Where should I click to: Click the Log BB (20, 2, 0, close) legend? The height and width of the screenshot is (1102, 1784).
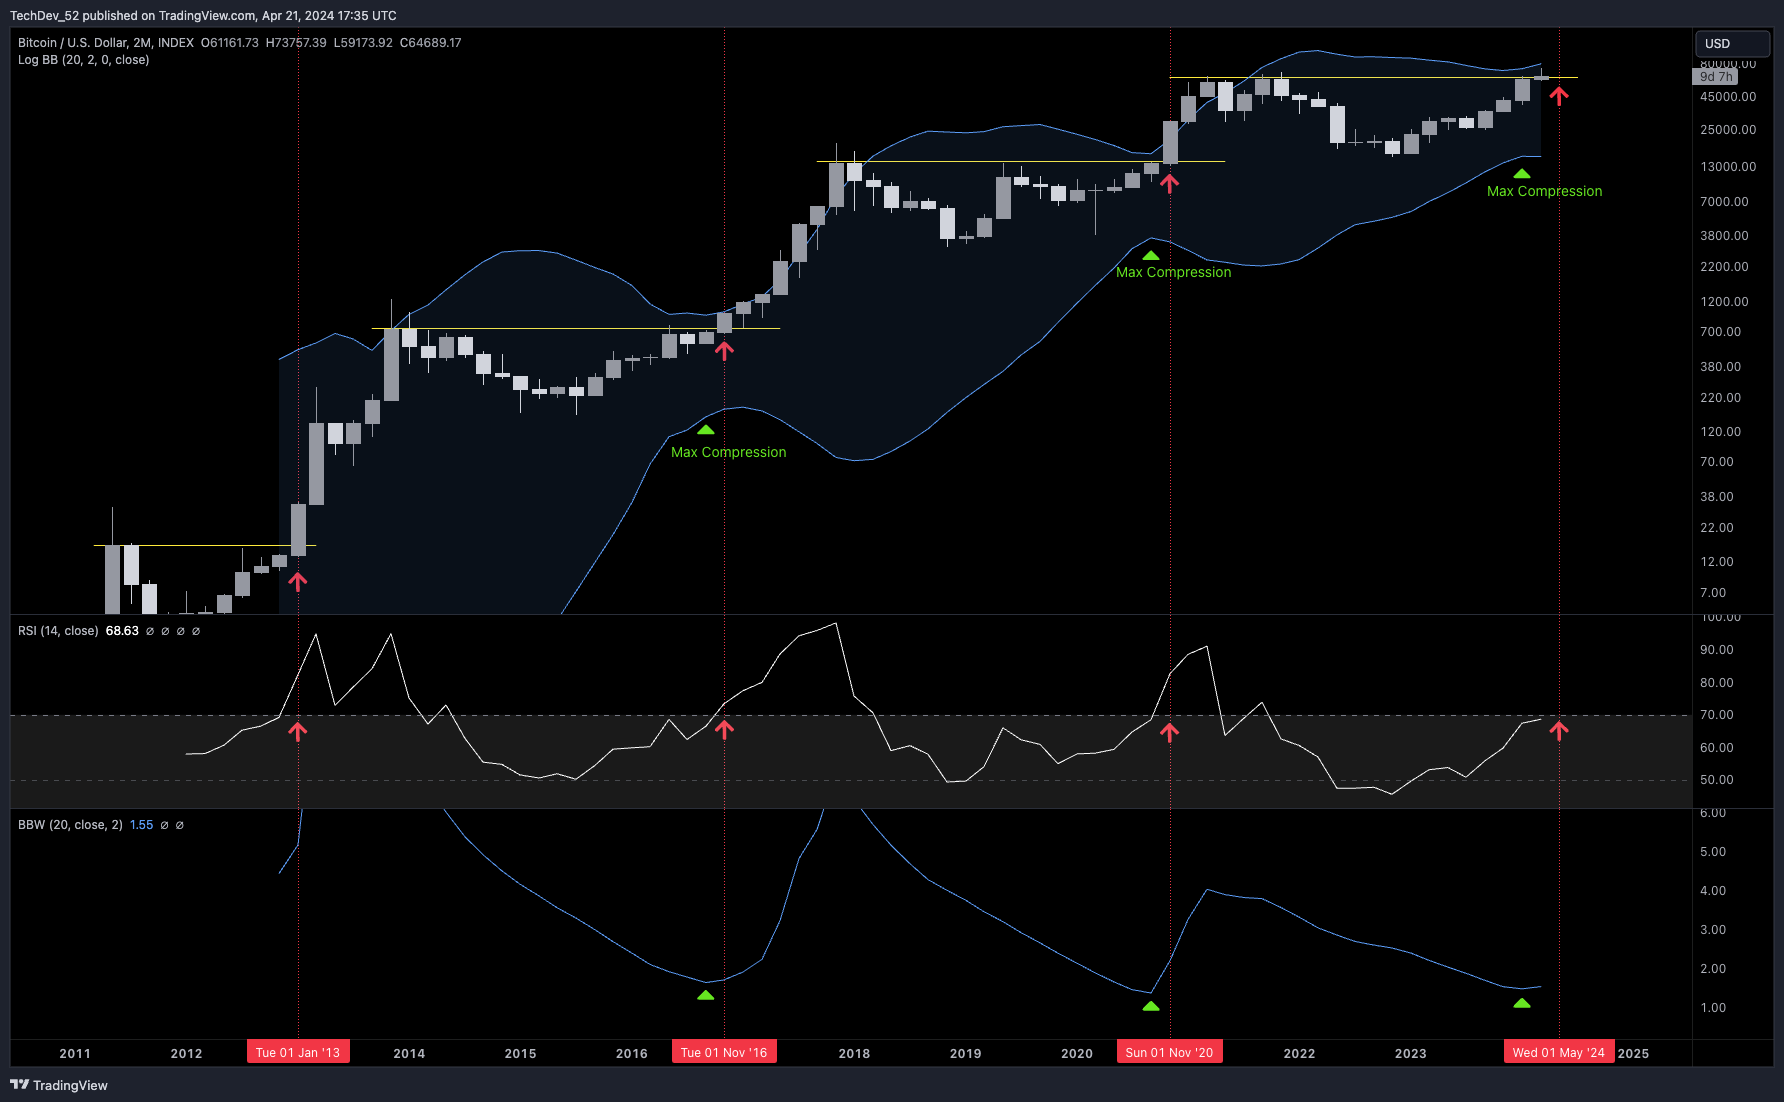pyautogui.click(x=84, y=60)
